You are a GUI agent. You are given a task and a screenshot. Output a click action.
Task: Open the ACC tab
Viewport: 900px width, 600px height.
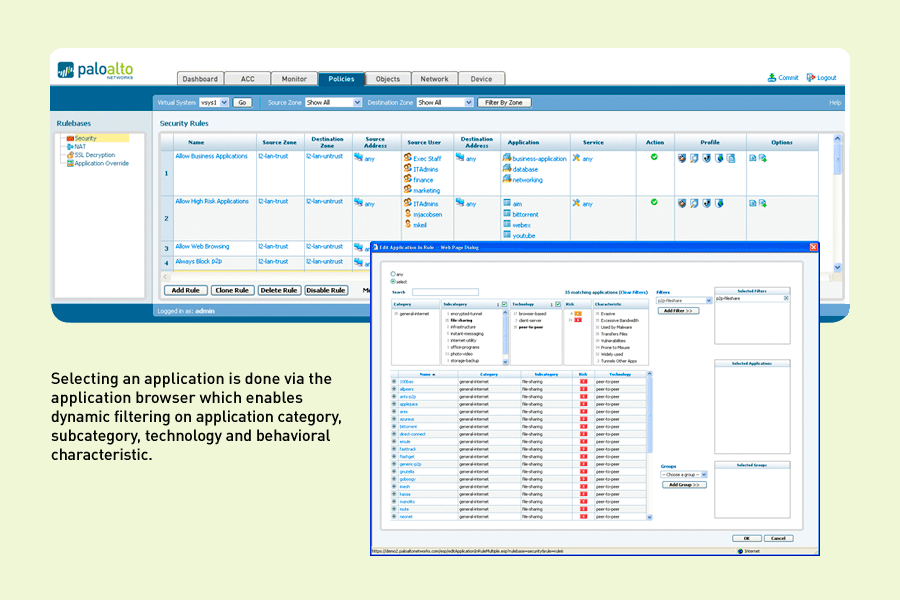247,79
